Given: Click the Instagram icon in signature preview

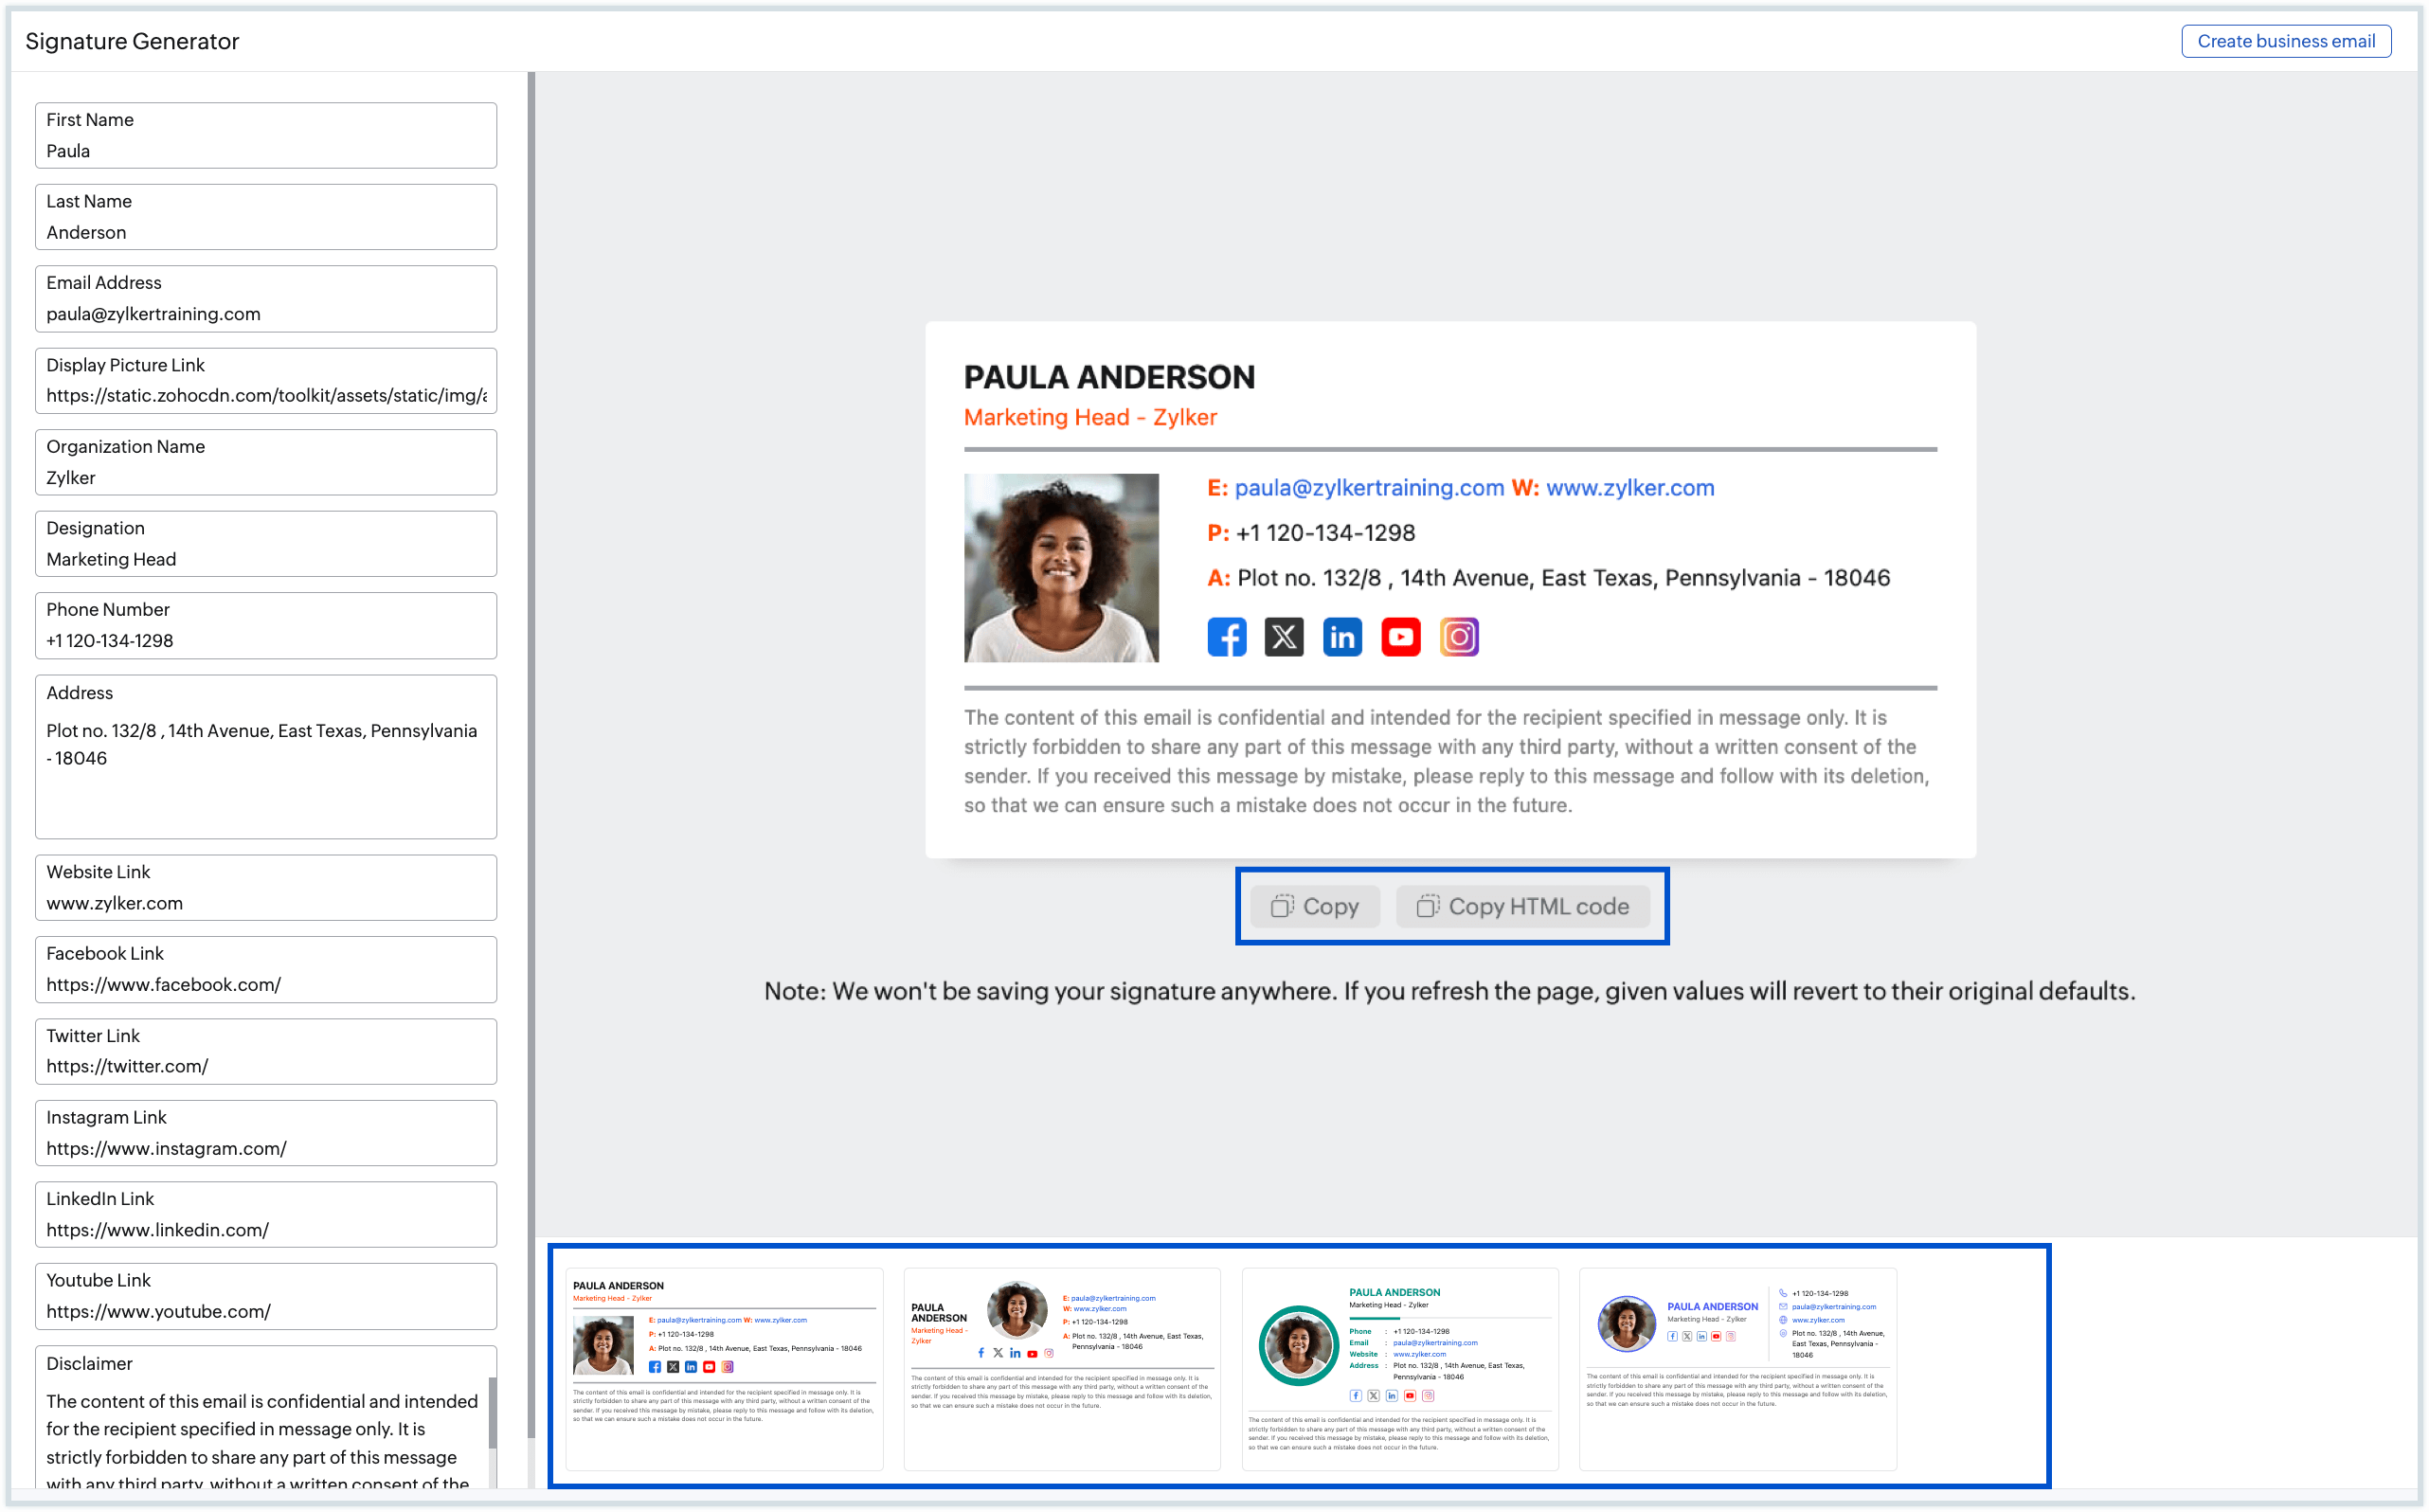Looking at the screenshot, I should (1459, 637).
